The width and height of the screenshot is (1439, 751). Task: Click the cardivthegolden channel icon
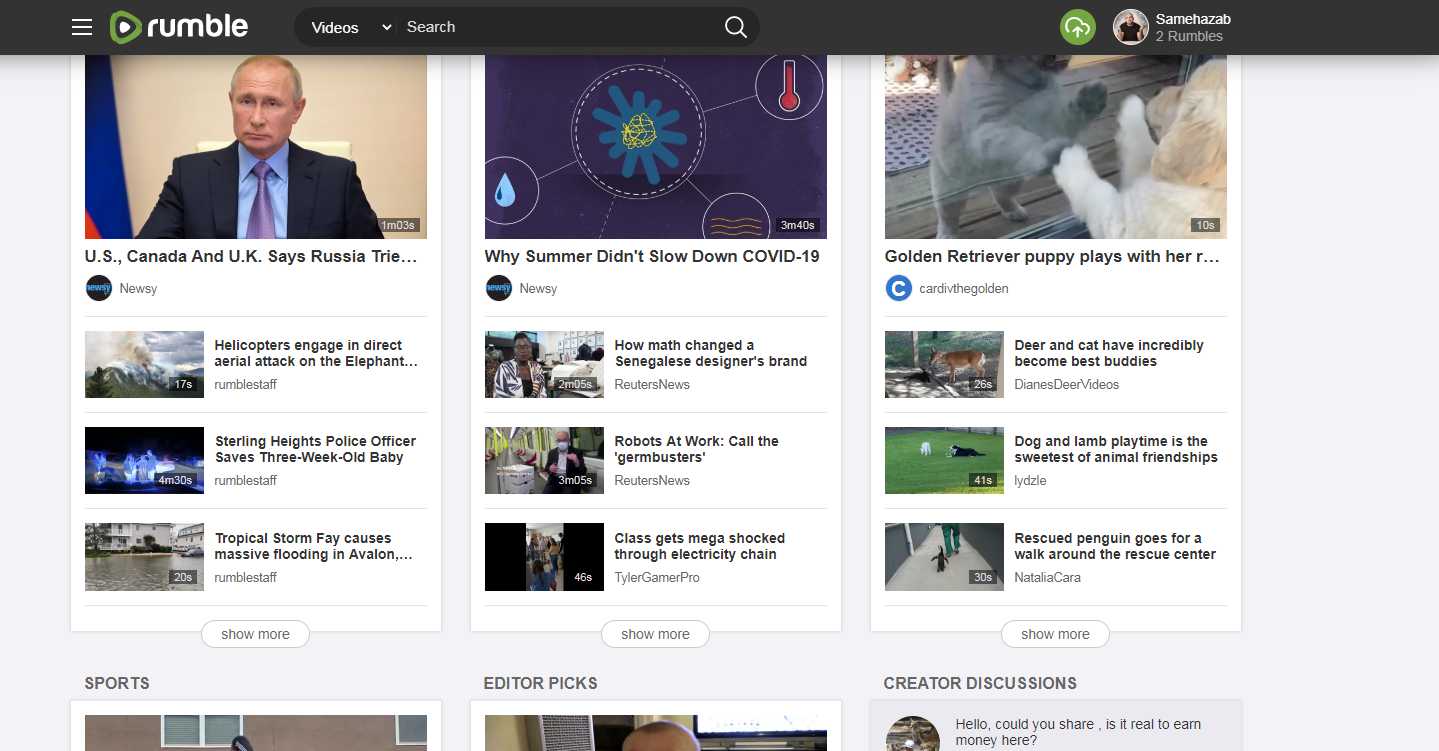click(x=898, y=288)
